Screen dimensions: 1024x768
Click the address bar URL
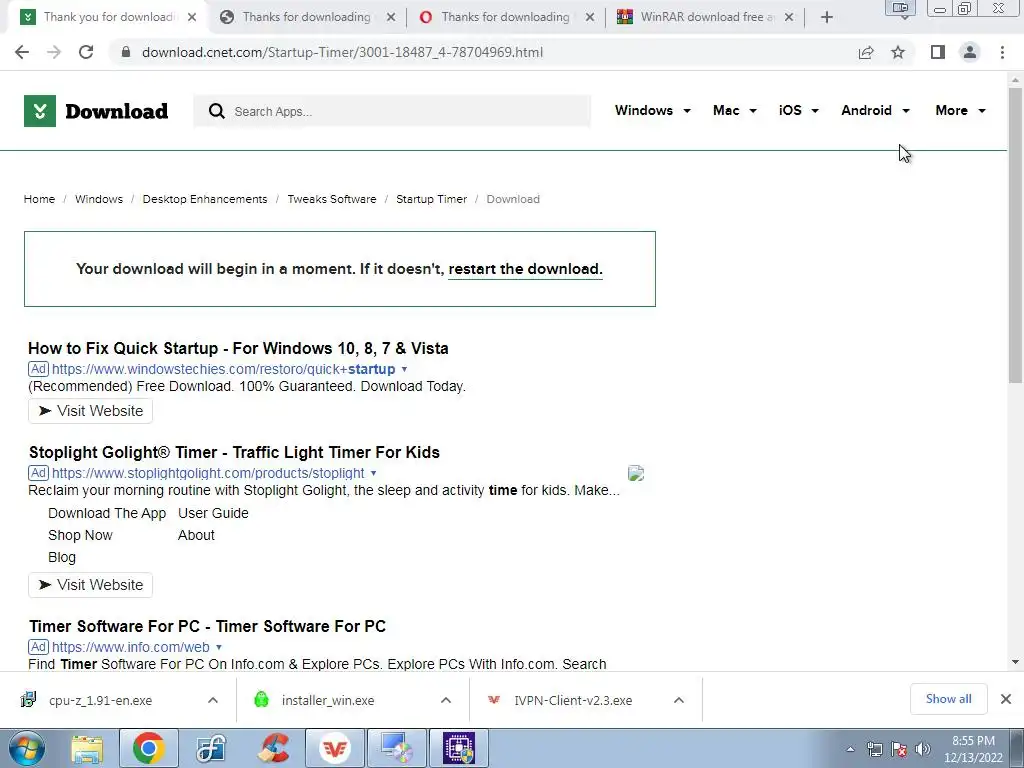coord(342,52)
